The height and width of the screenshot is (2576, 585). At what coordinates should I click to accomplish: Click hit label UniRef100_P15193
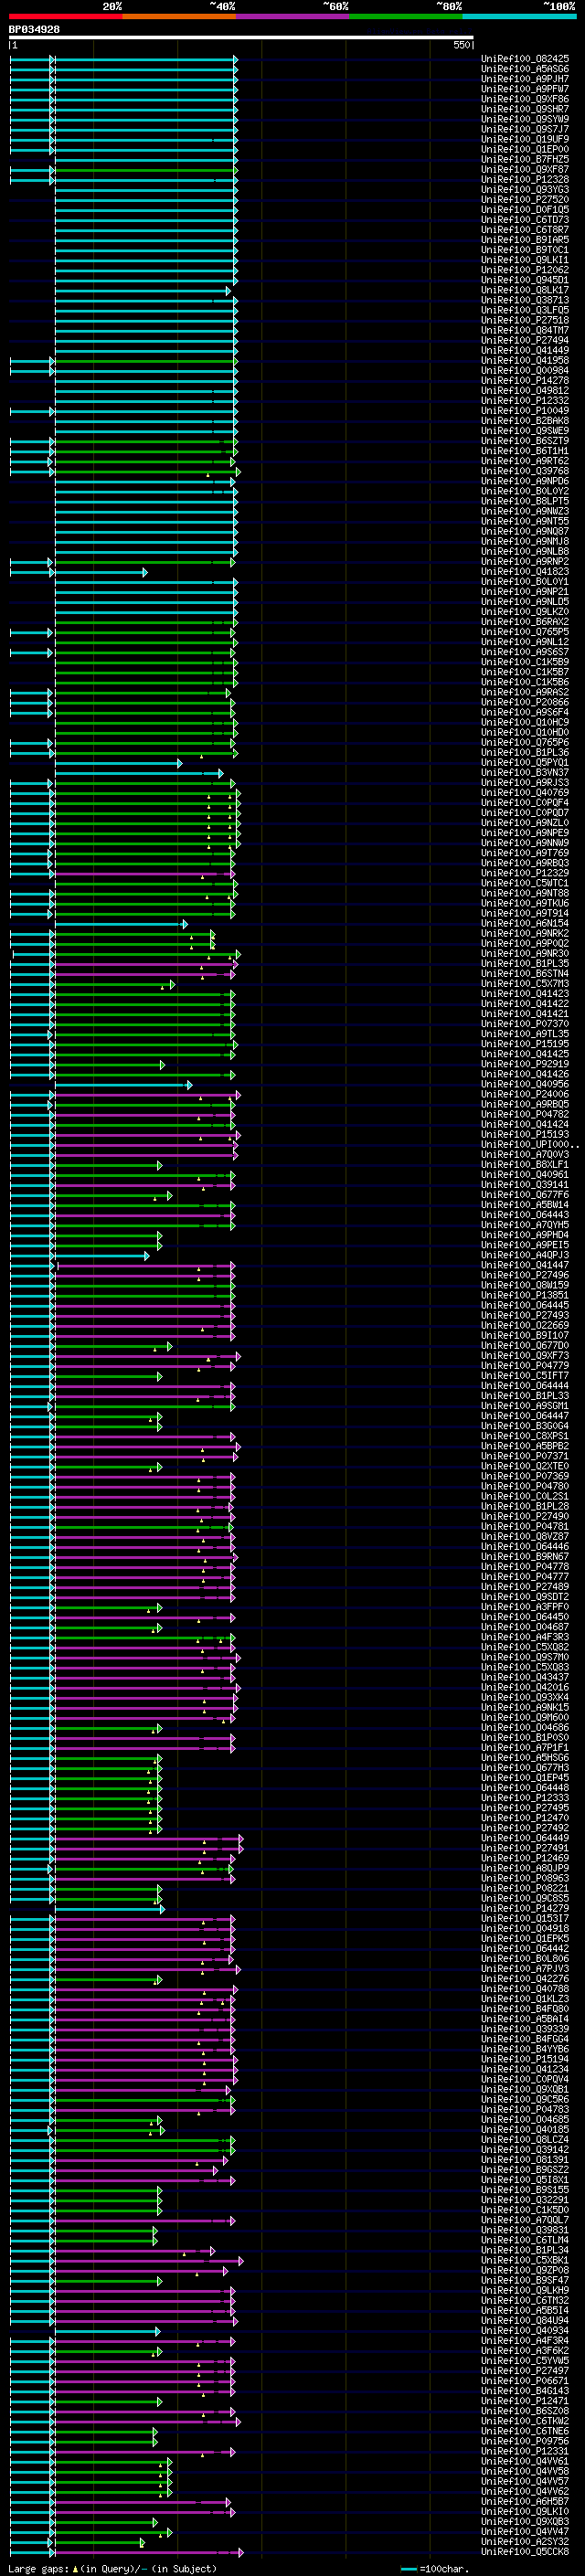[525, 1134]
